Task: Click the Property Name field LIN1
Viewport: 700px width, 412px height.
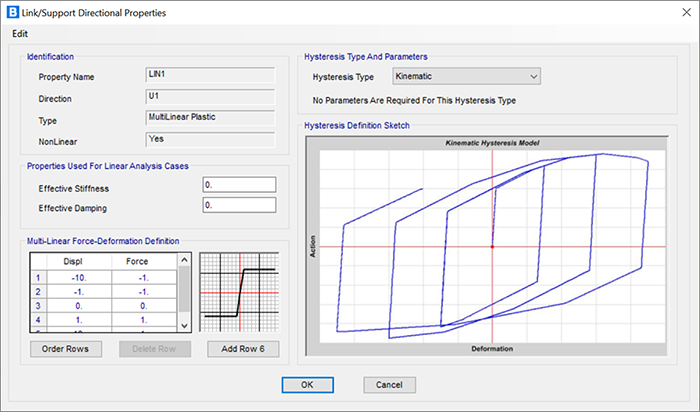Action: [210, 75]
